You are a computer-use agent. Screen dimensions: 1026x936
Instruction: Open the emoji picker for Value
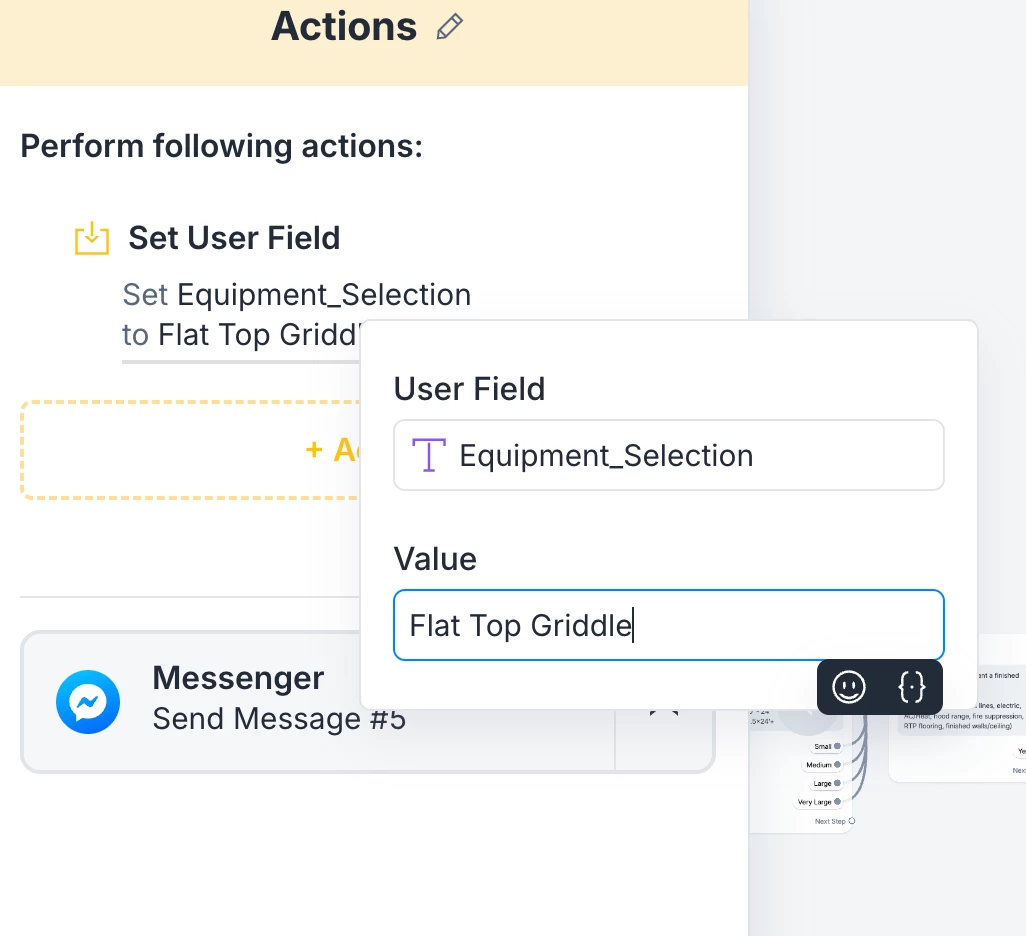[x=849, y=687]
